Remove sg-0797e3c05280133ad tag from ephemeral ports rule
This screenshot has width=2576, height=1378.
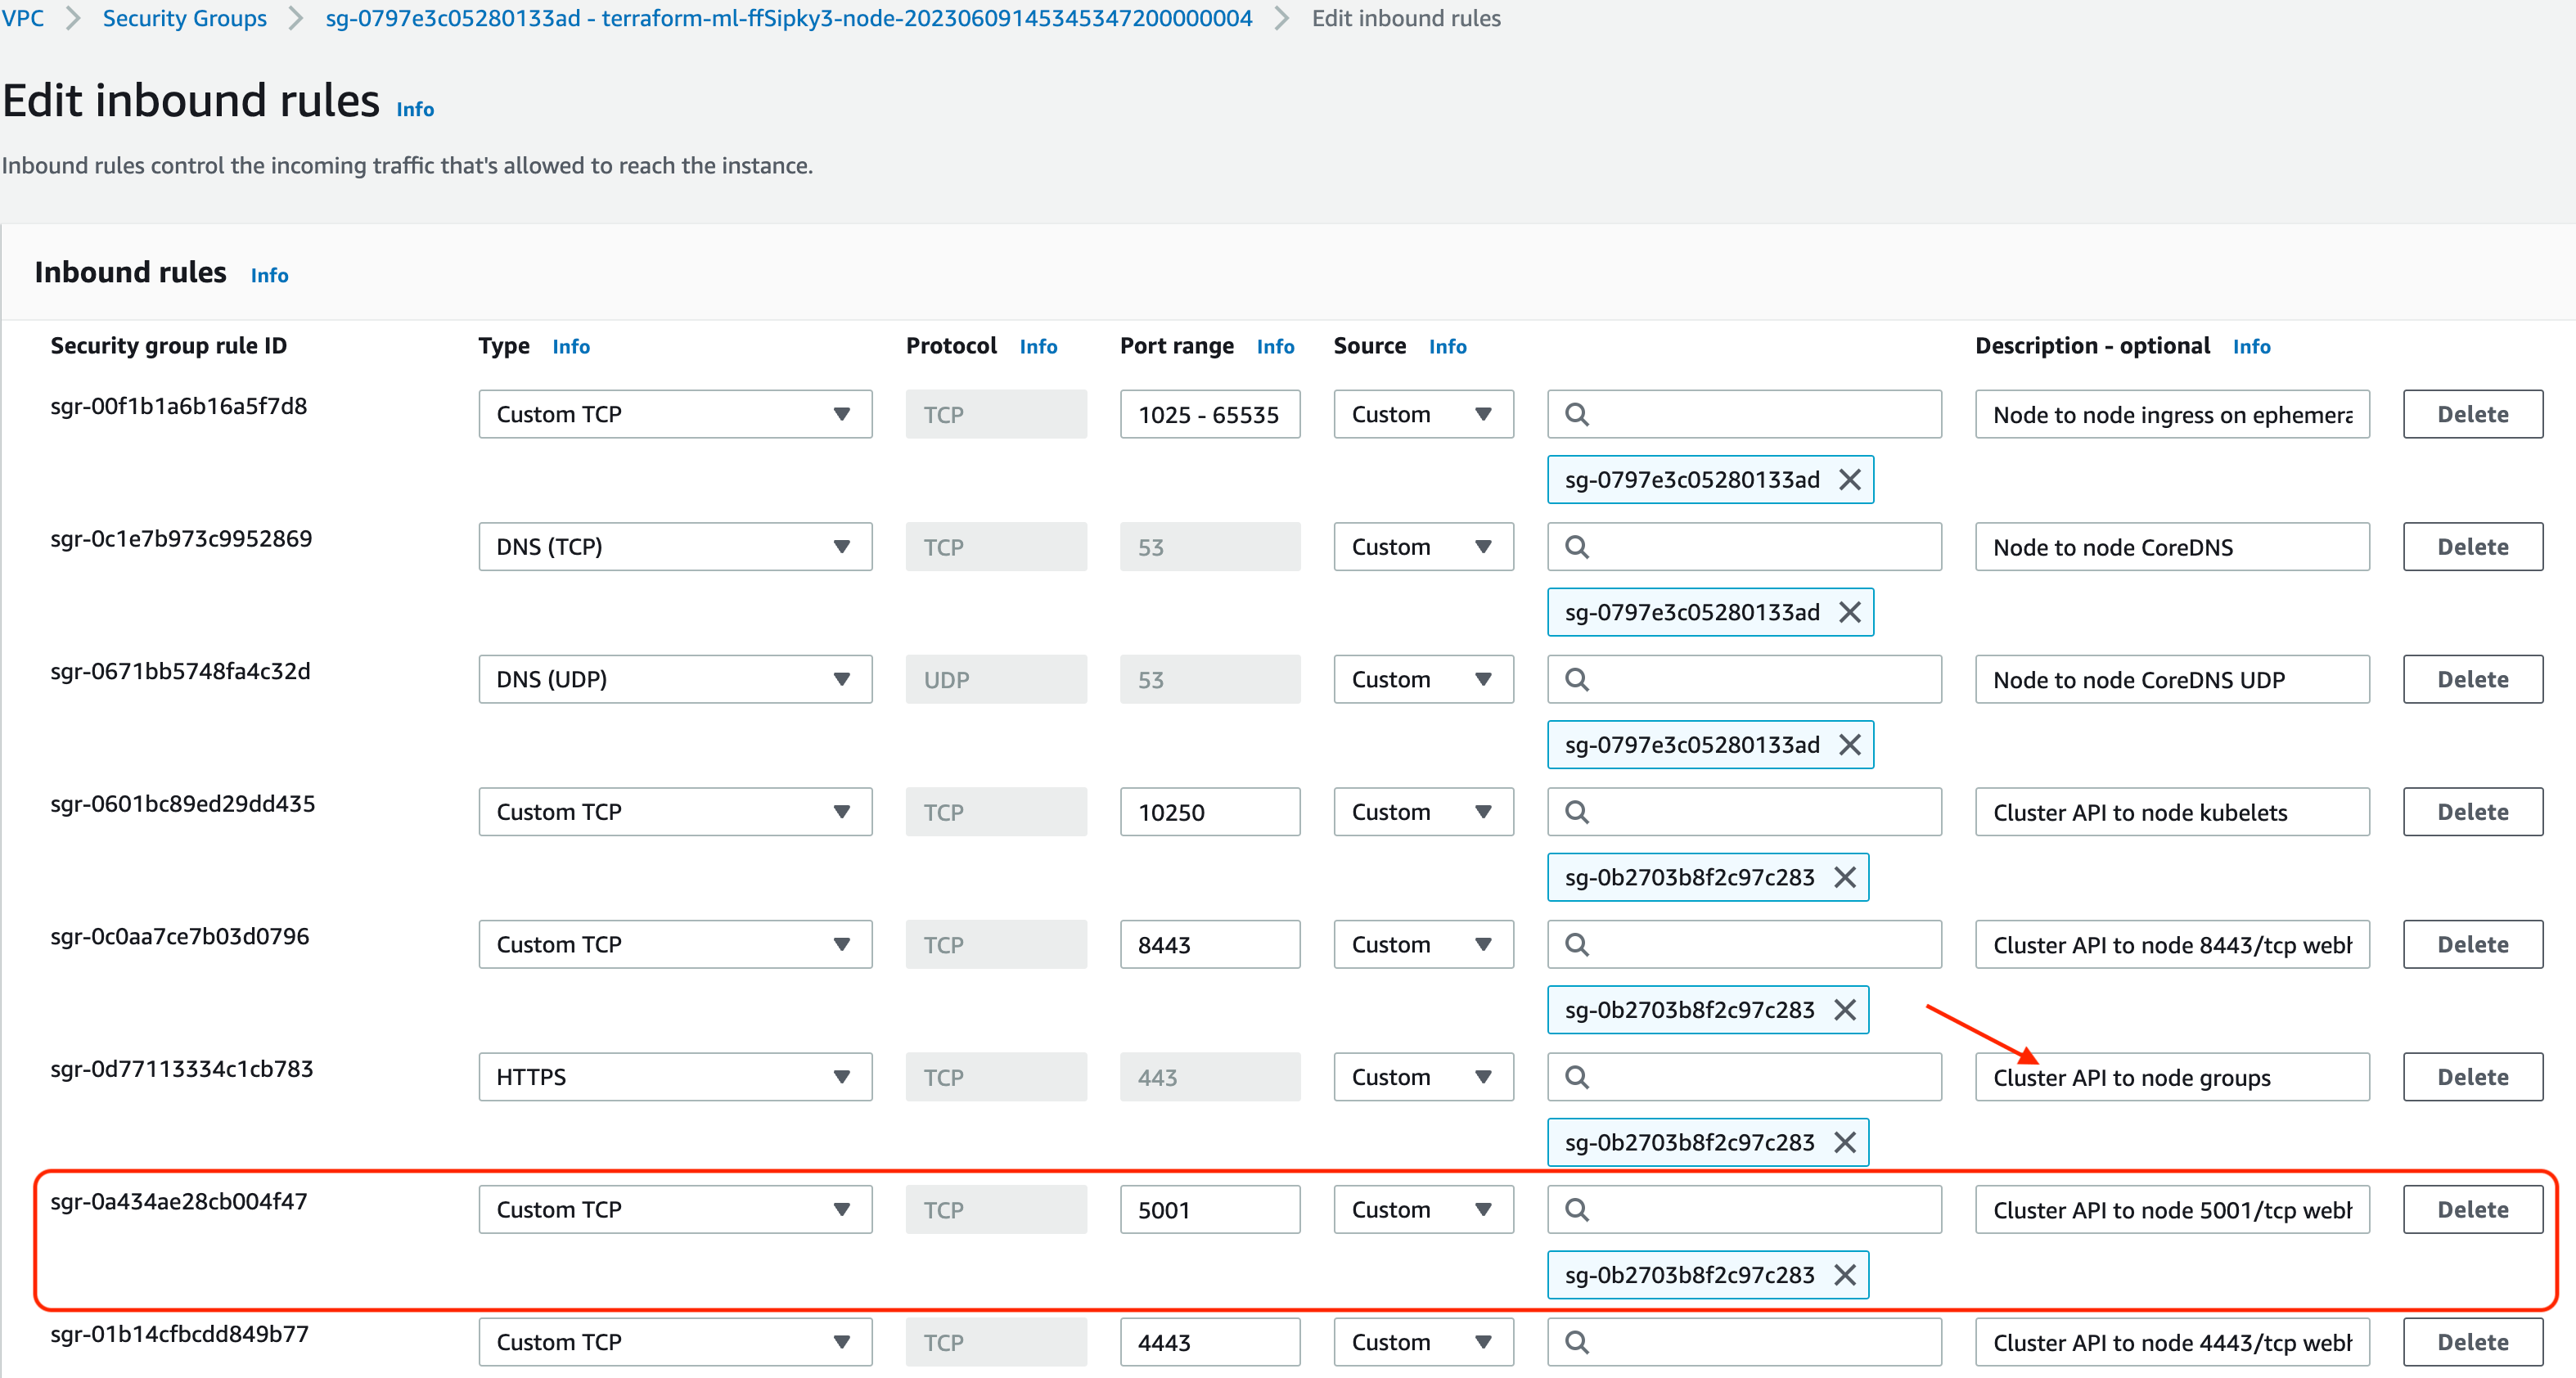point(1849,480)
